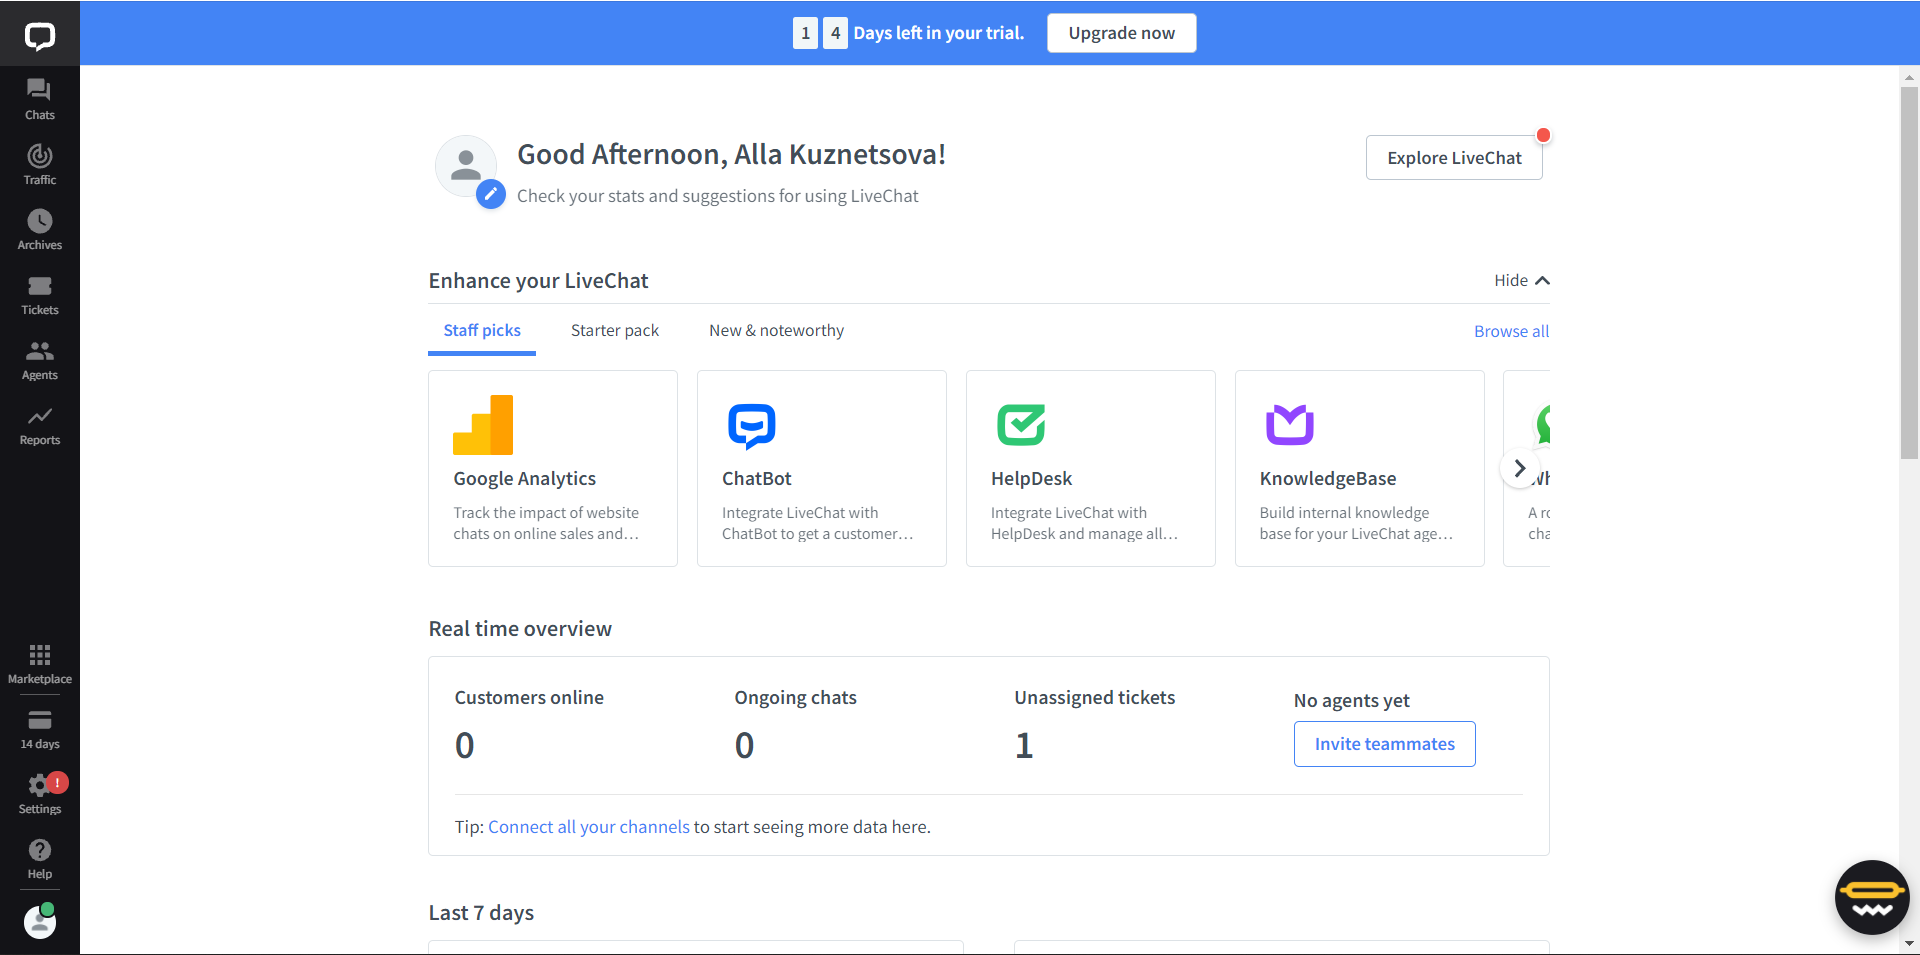Open the Traffic section
The width and height of the screenshot is (1920, 955).
click(40, 164)
